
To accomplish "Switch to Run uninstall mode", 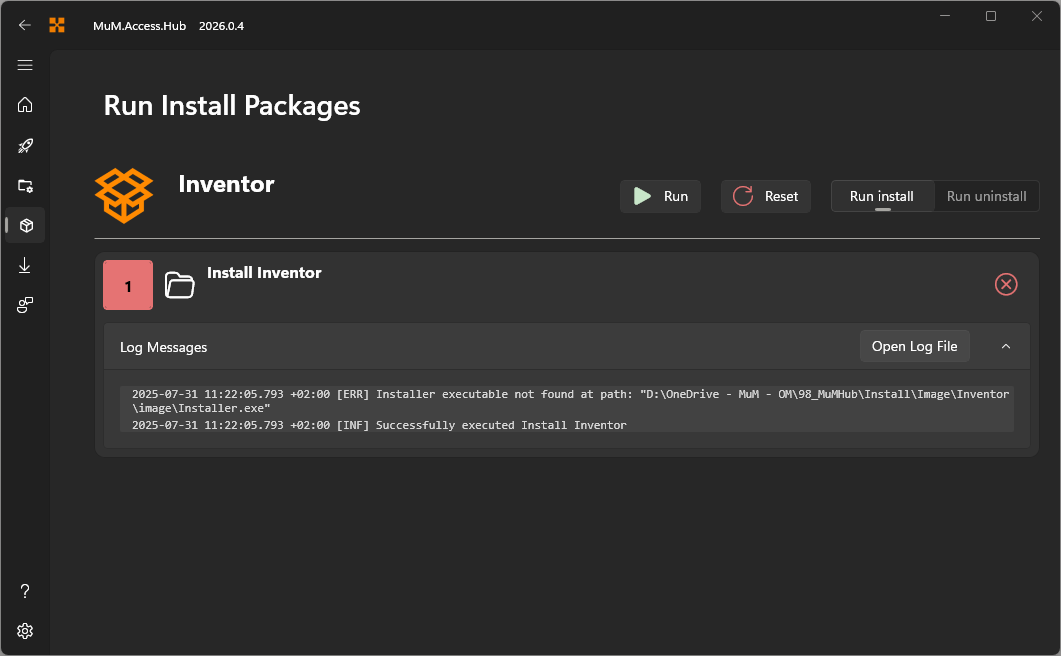I will pyautogui.click(x=986, y=196).
